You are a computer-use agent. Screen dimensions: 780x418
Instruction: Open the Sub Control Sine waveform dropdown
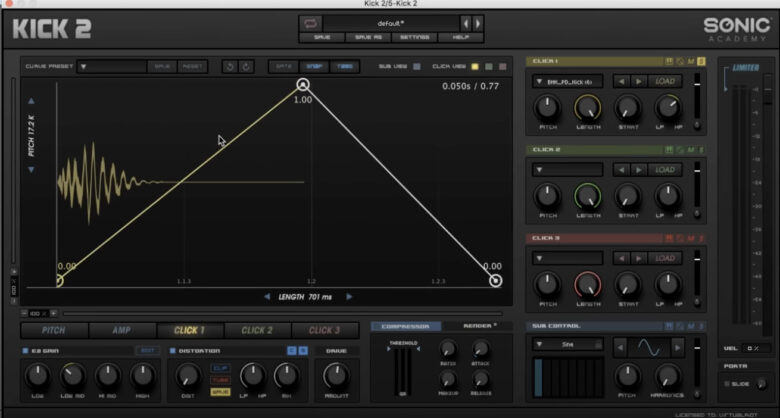tap(568, 344)
